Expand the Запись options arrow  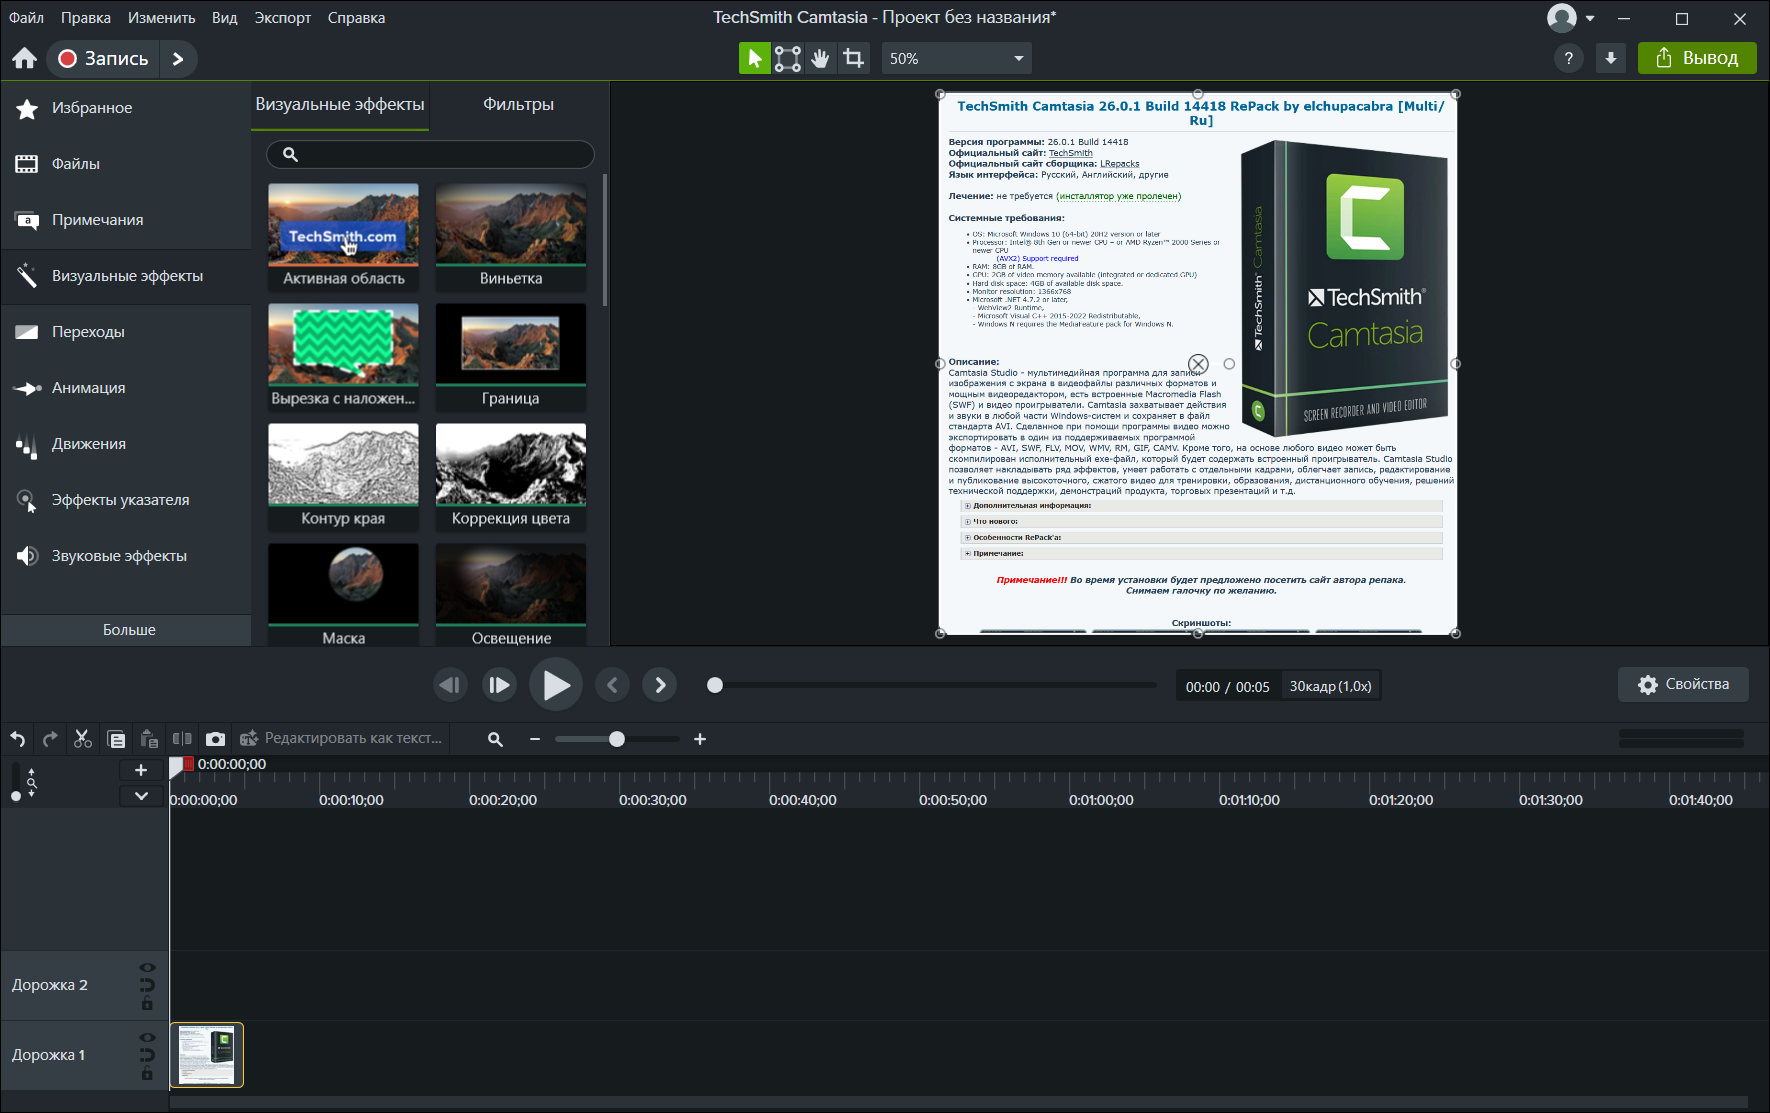(178, 59)
